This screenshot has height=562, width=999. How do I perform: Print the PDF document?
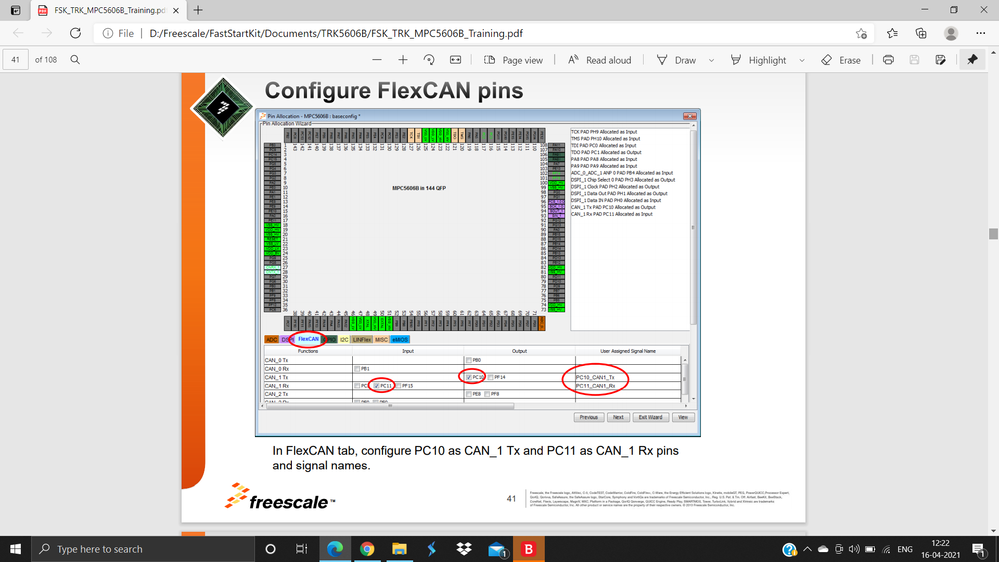coord(888,59)
